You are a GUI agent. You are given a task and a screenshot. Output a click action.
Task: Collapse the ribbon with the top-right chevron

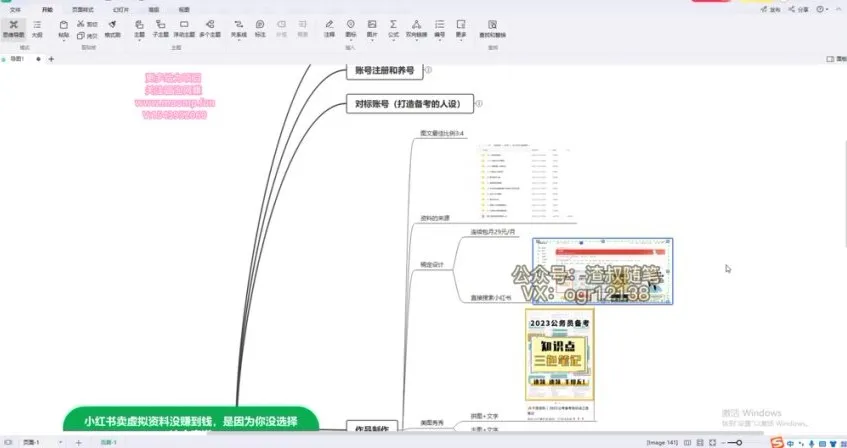coord(839,8)
